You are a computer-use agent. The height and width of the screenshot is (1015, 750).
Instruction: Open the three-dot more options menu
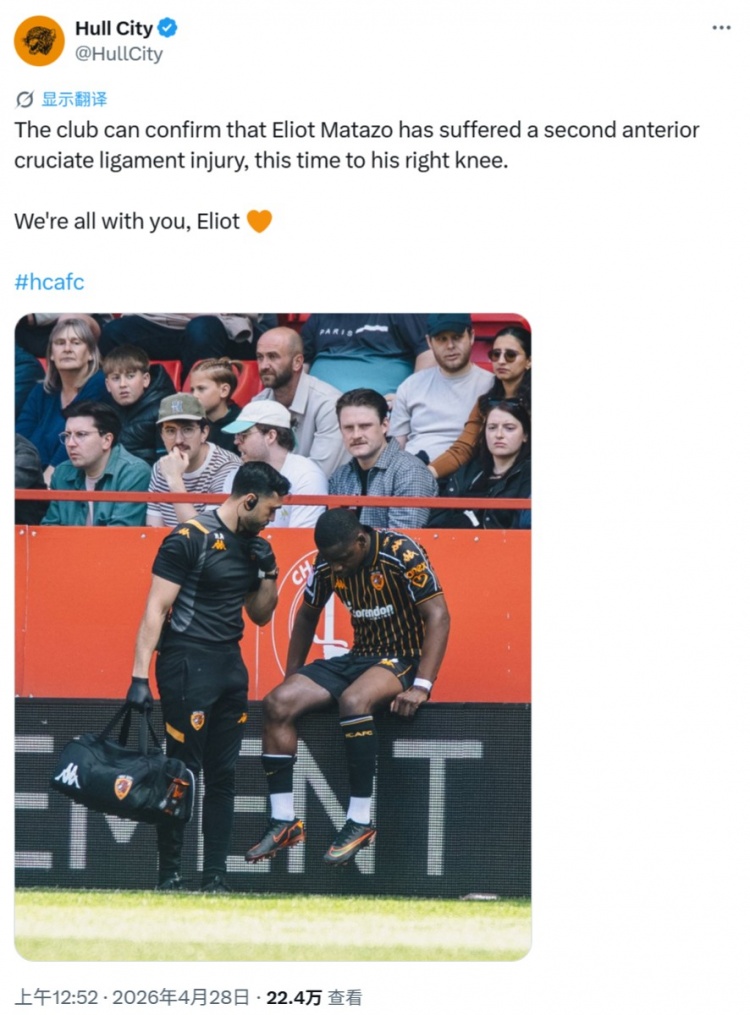pos(721,28)
